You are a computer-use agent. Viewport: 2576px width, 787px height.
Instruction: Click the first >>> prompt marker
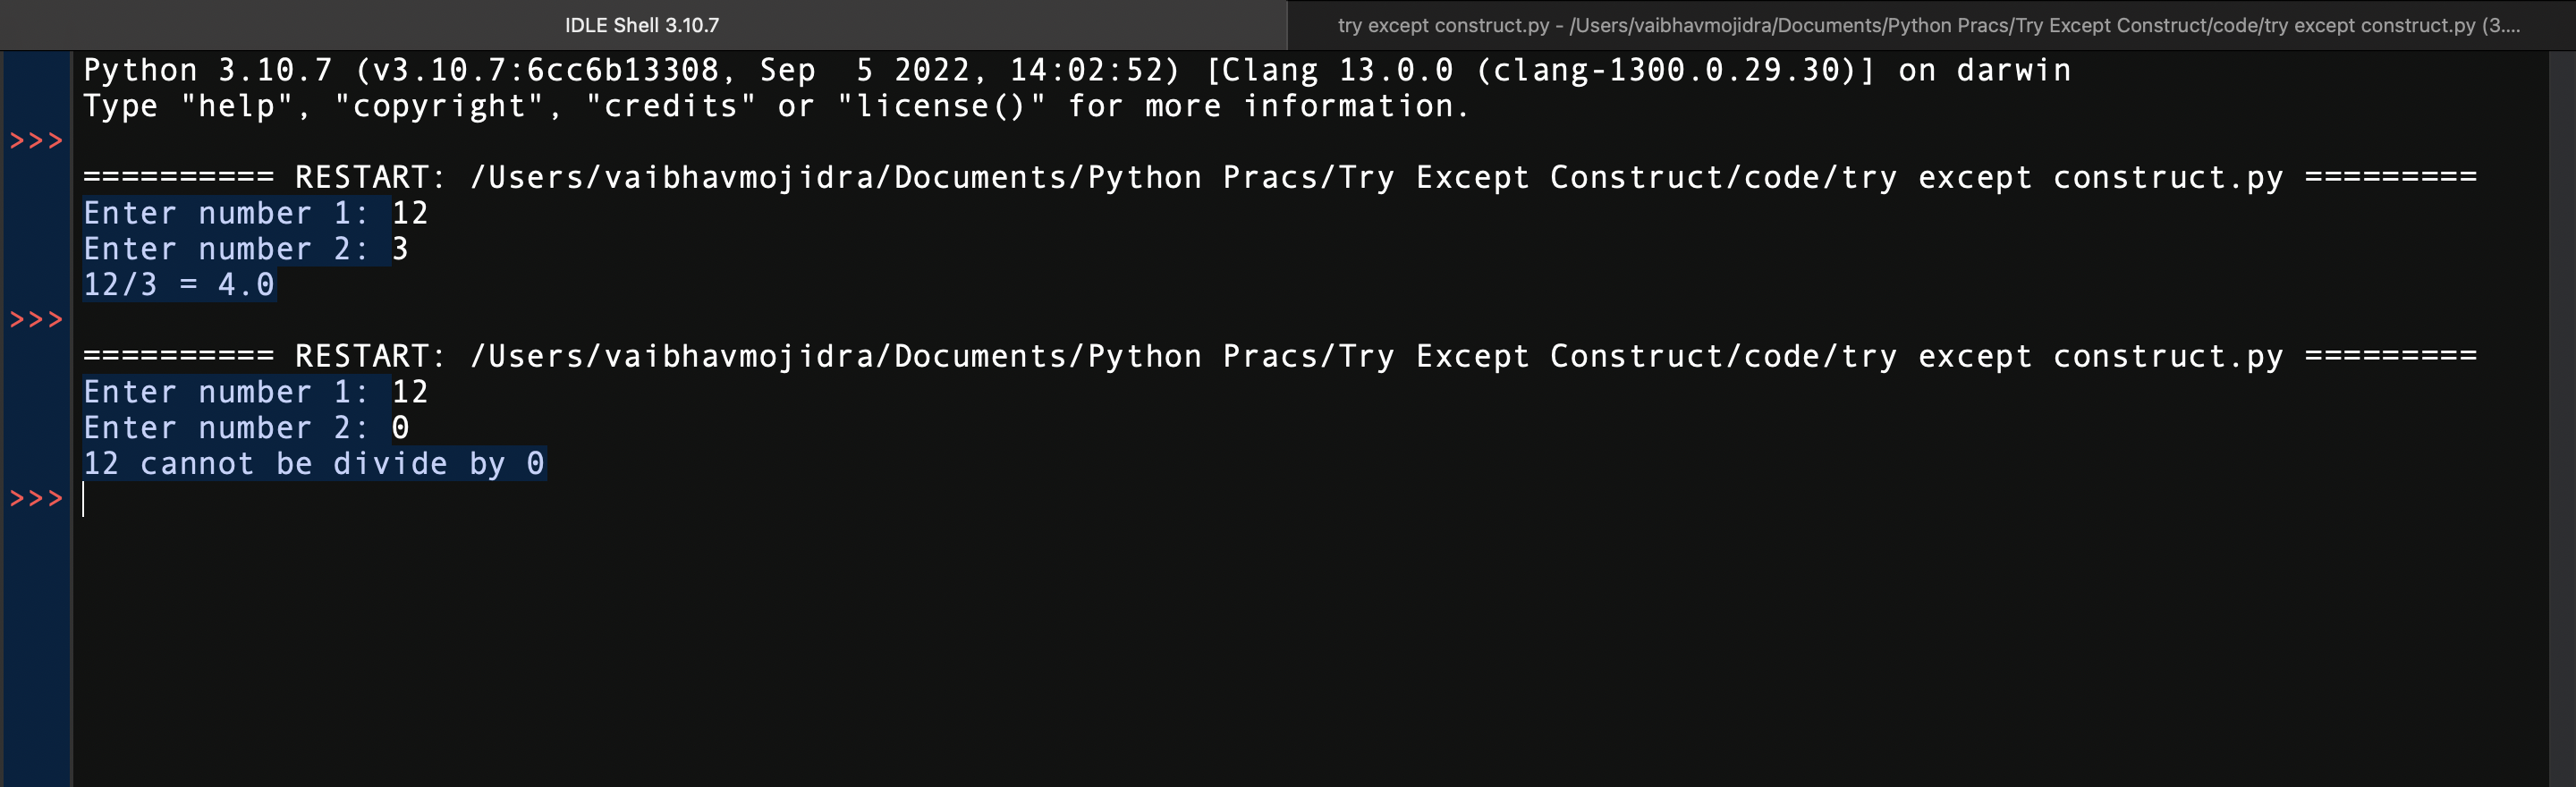coord(36,141)
